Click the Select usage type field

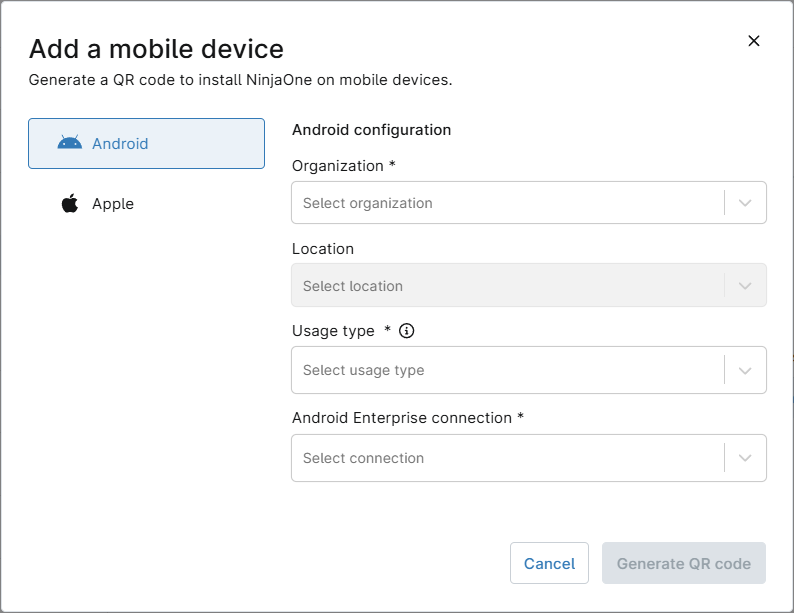pos(506,370)
